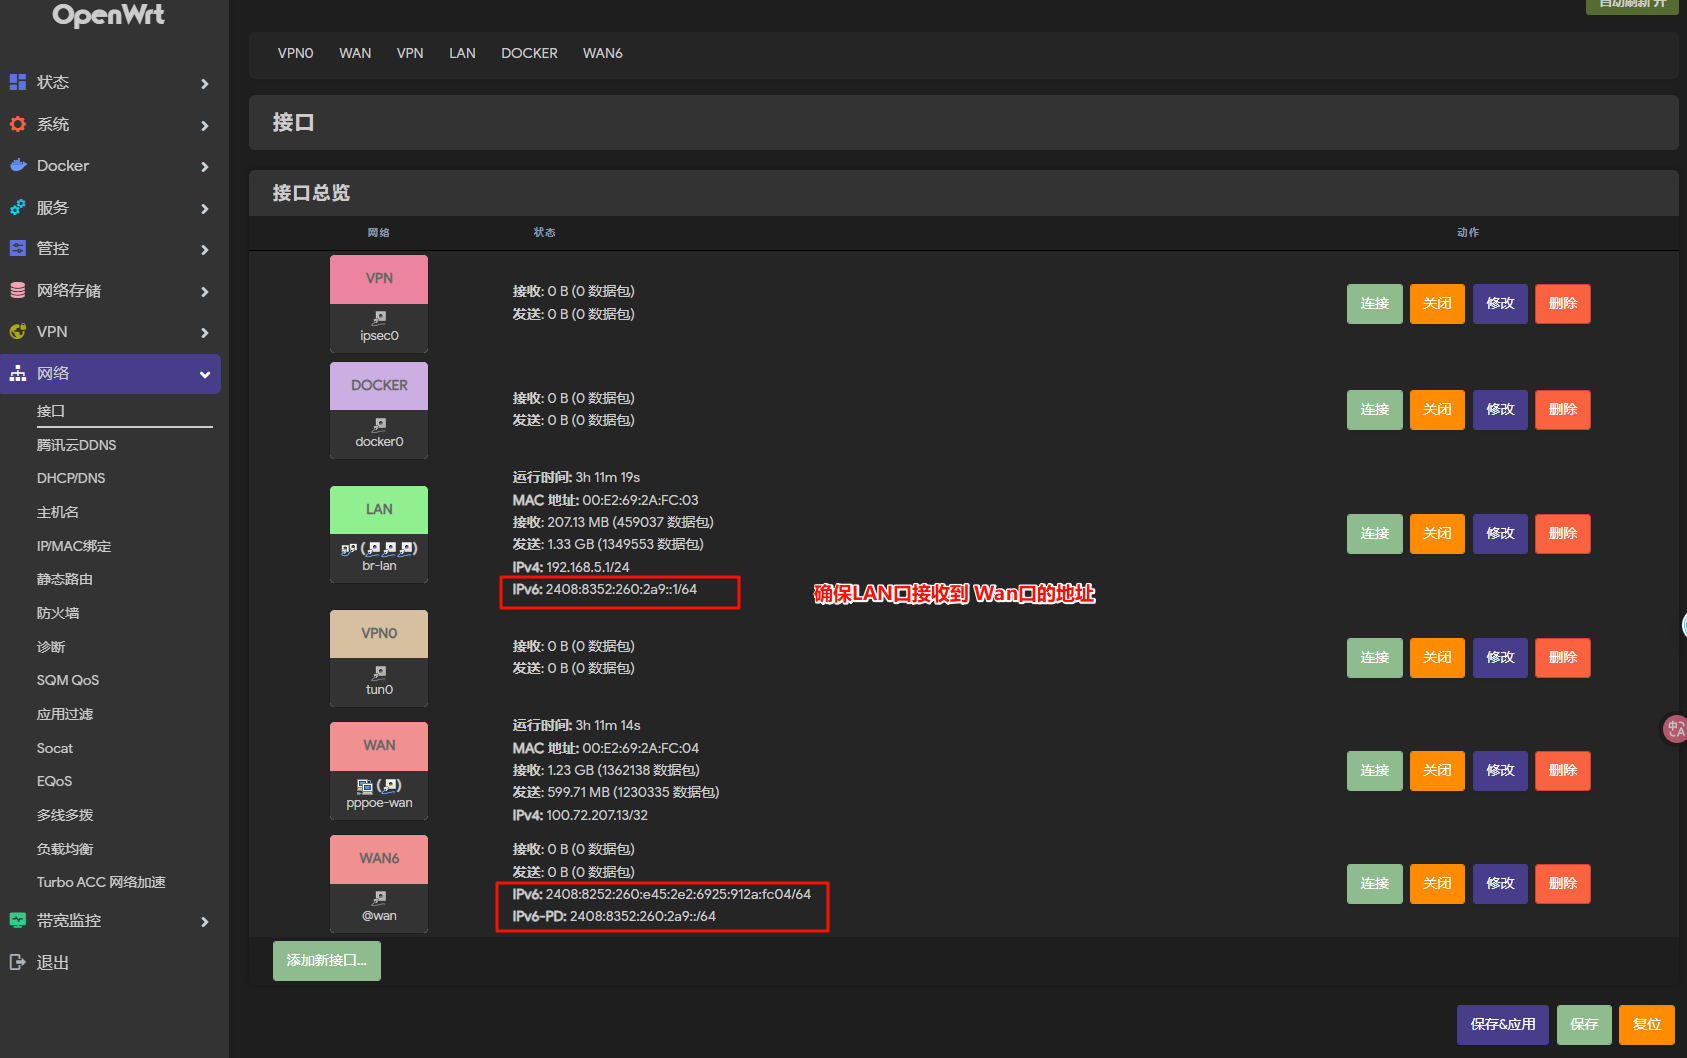The height and width of the screenshot is (1058, 1687).
Task: Click the Network Storage database icon
Action: 18,290
